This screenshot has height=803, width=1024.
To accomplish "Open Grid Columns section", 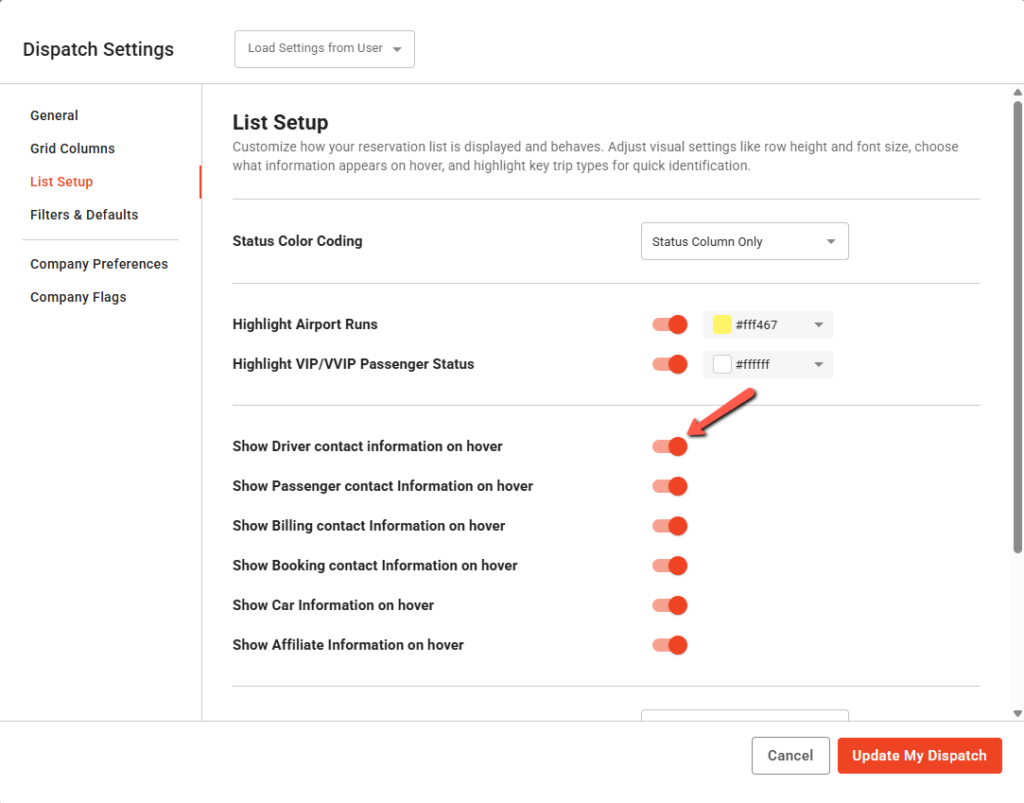I will point(72,149).
